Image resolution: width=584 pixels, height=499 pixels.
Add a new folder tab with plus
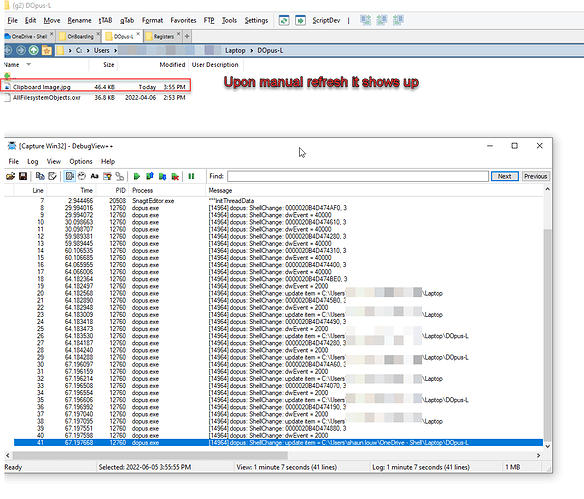point(187,36)
